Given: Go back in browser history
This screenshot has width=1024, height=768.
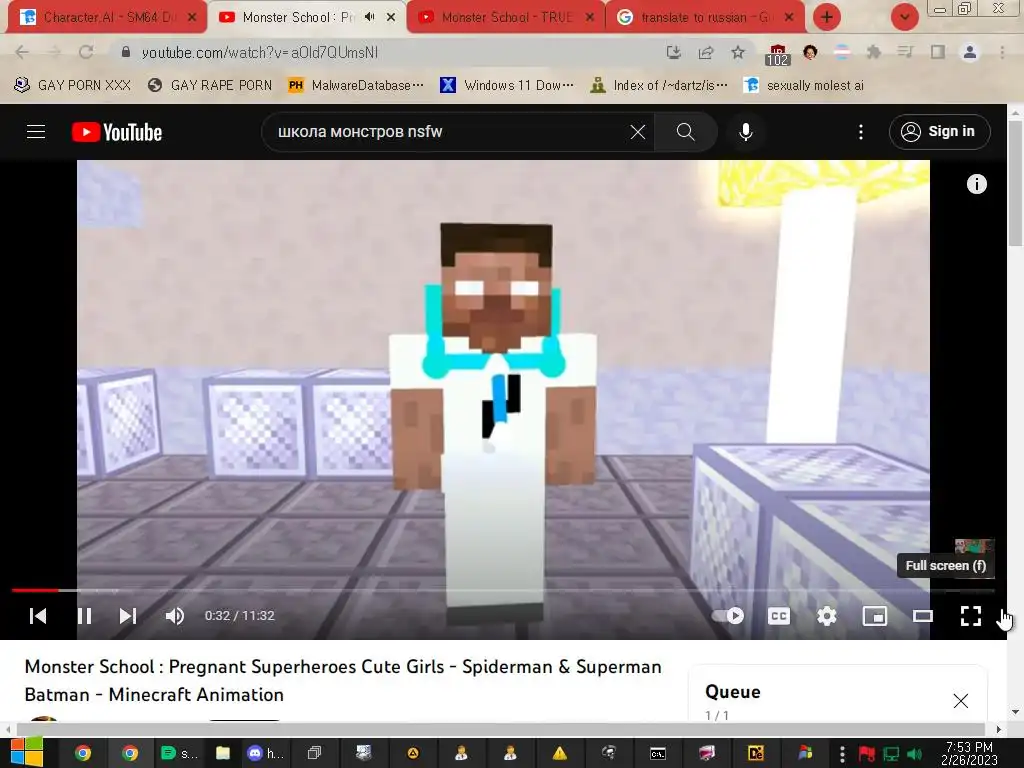Looking at the screenshot, I should [22, 52].
